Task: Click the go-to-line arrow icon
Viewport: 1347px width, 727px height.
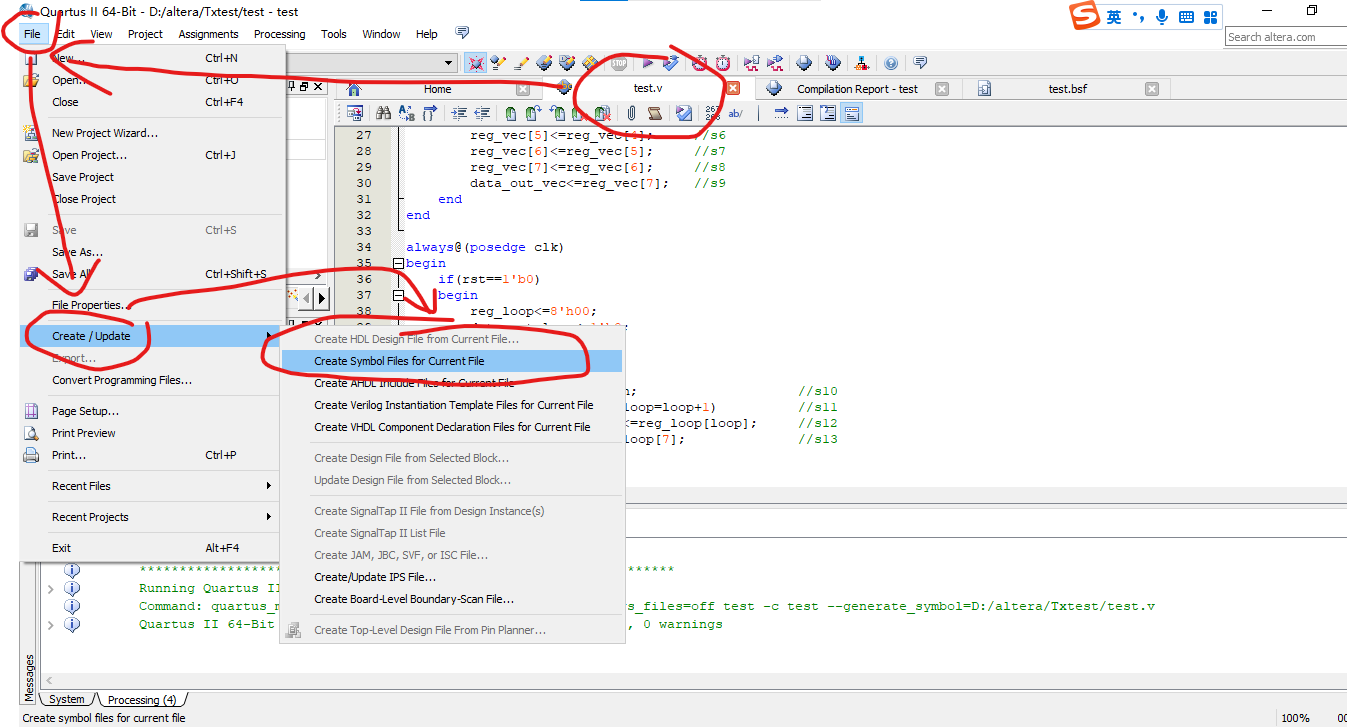Action: (x=781, y=113)
